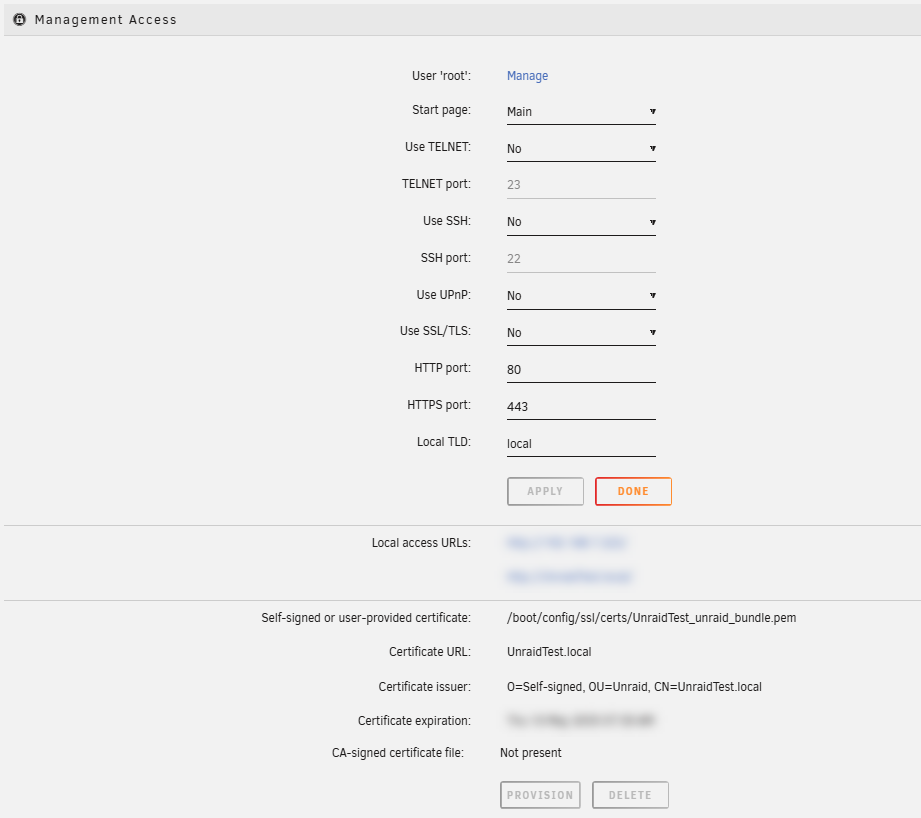Click the Delete button
921x818 pixels.
pos(630,794)
